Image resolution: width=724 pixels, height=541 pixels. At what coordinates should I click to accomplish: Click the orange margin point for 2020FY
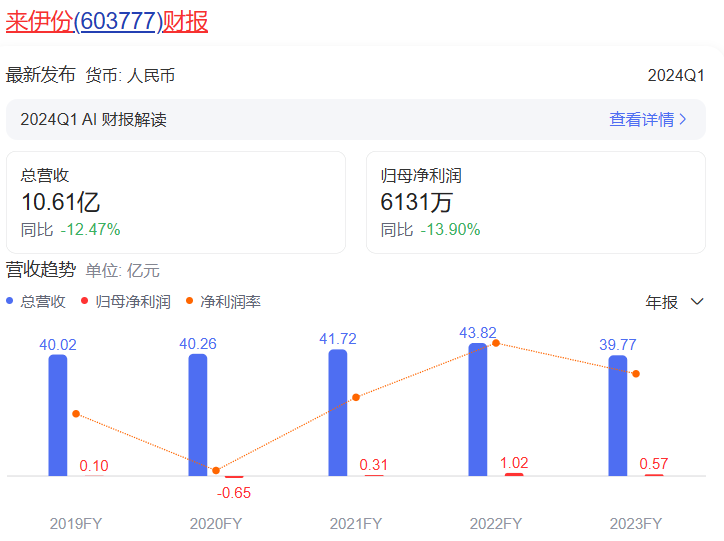pyautogui.click(x=216, y=470)
